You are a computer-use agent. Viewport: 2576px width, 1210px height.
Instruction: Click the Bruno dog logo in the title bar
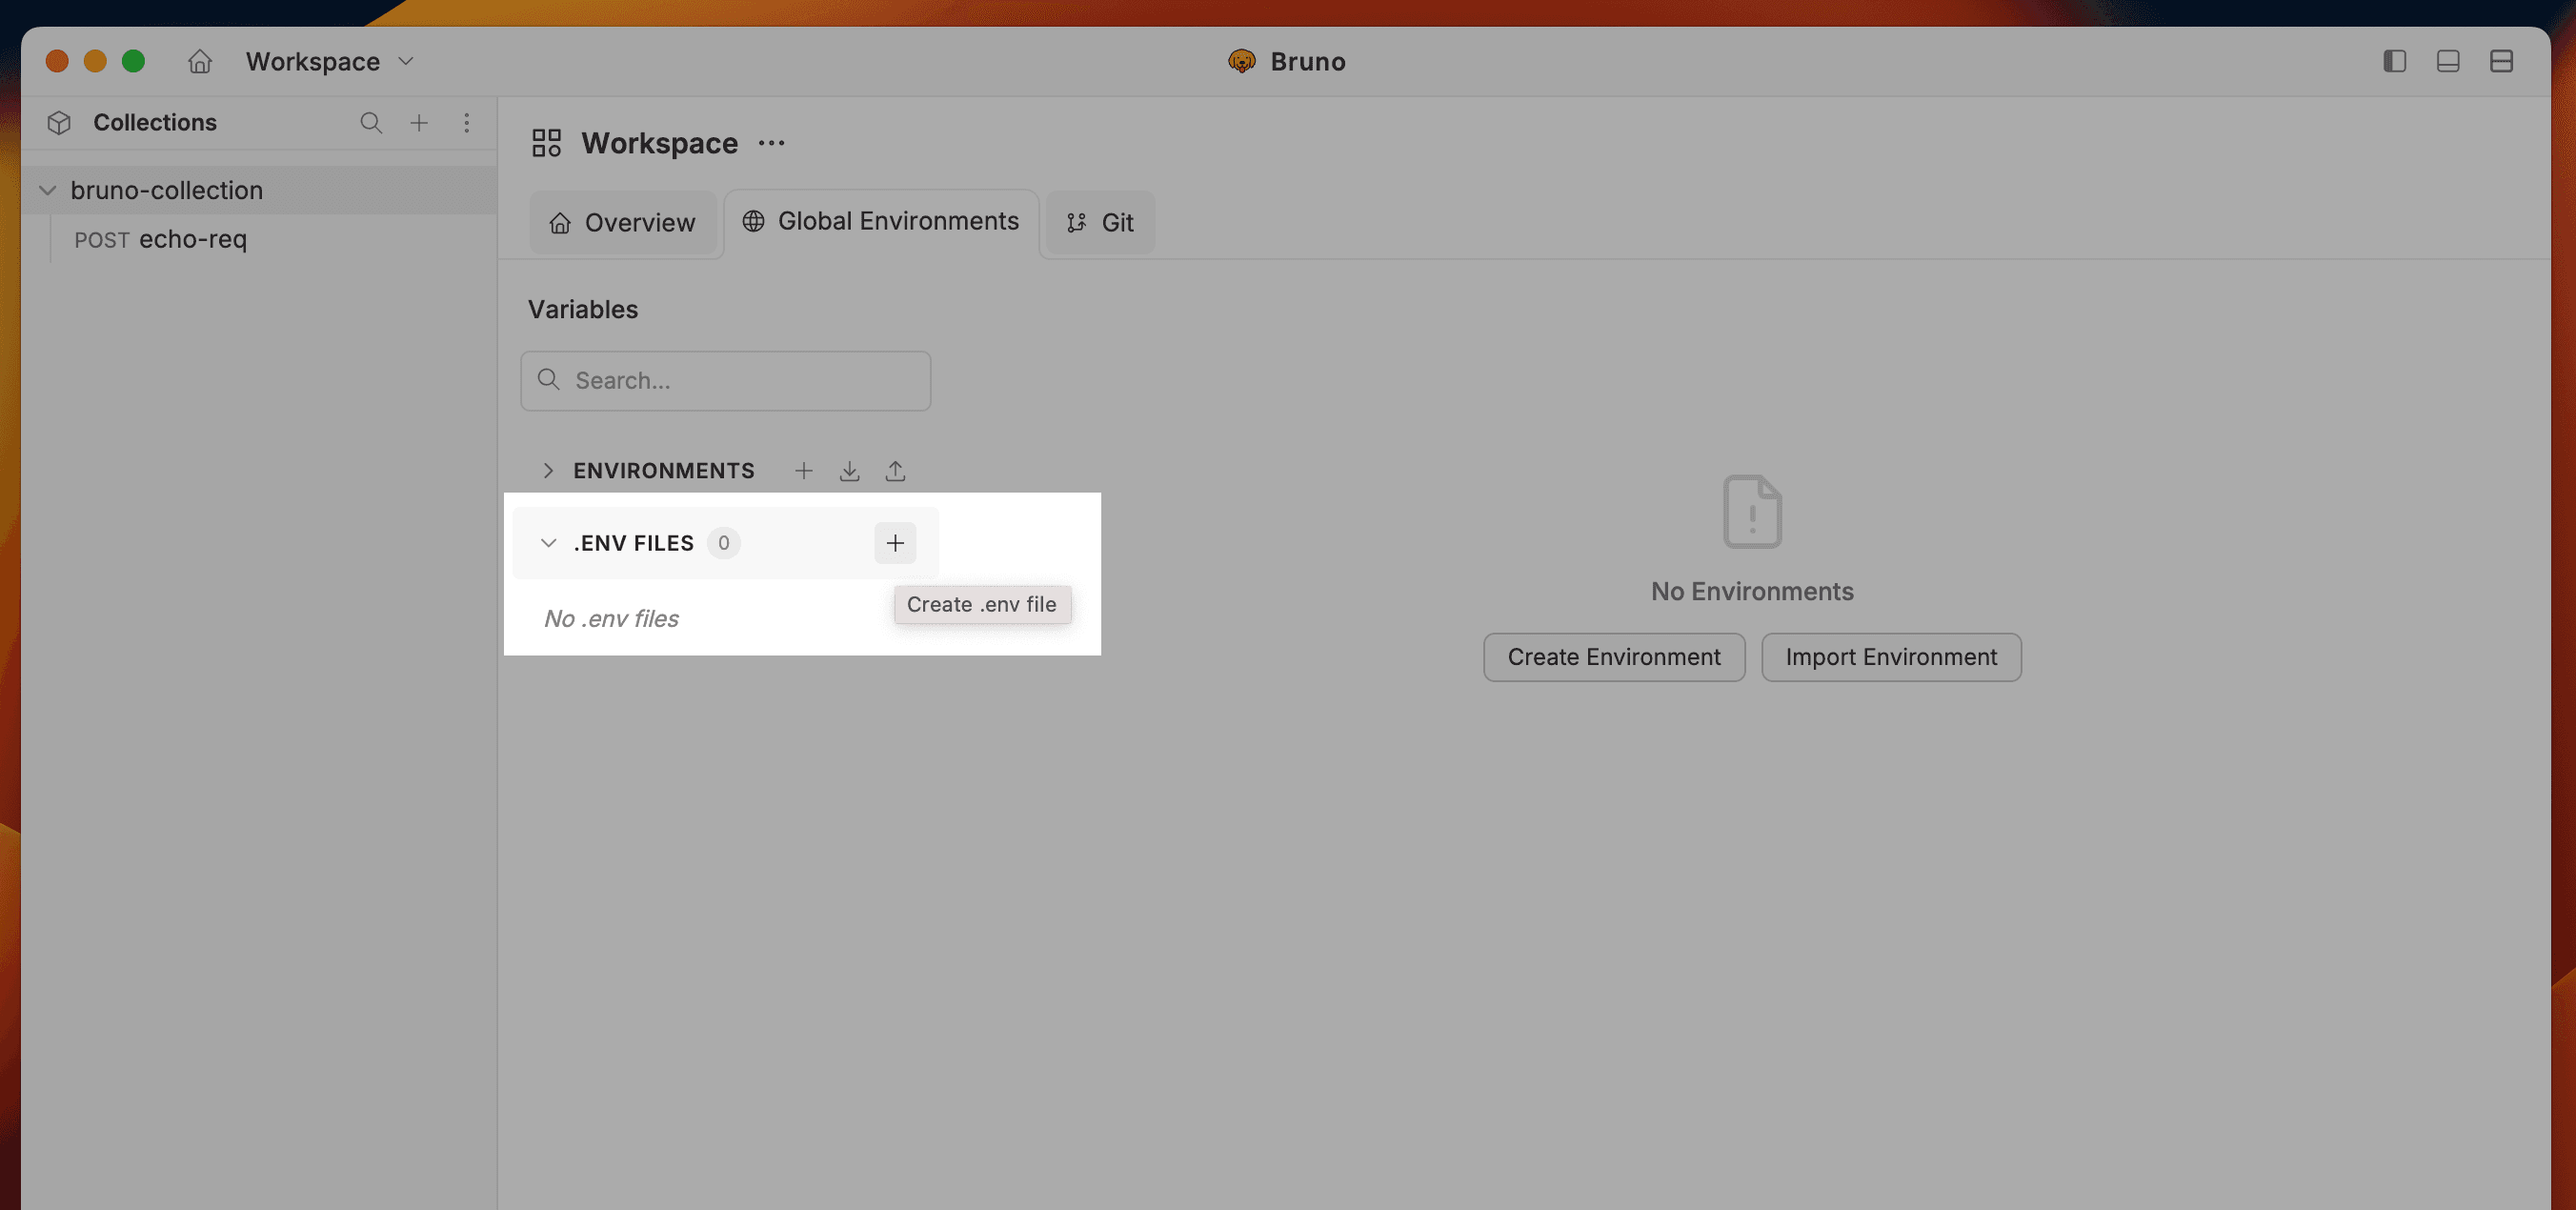pos(1241,61)
